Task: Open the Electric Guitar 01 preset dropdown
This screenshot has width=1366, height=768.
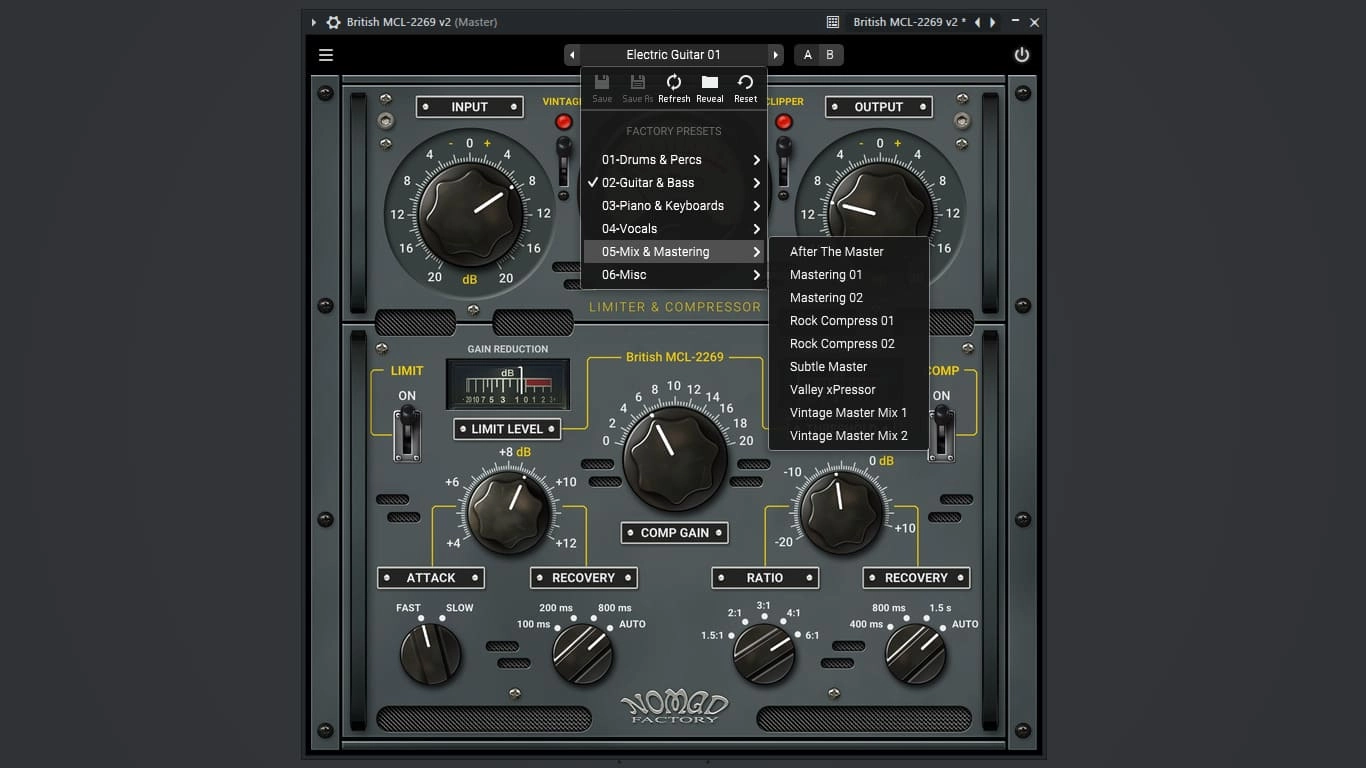Action: [x=674, y=55]
